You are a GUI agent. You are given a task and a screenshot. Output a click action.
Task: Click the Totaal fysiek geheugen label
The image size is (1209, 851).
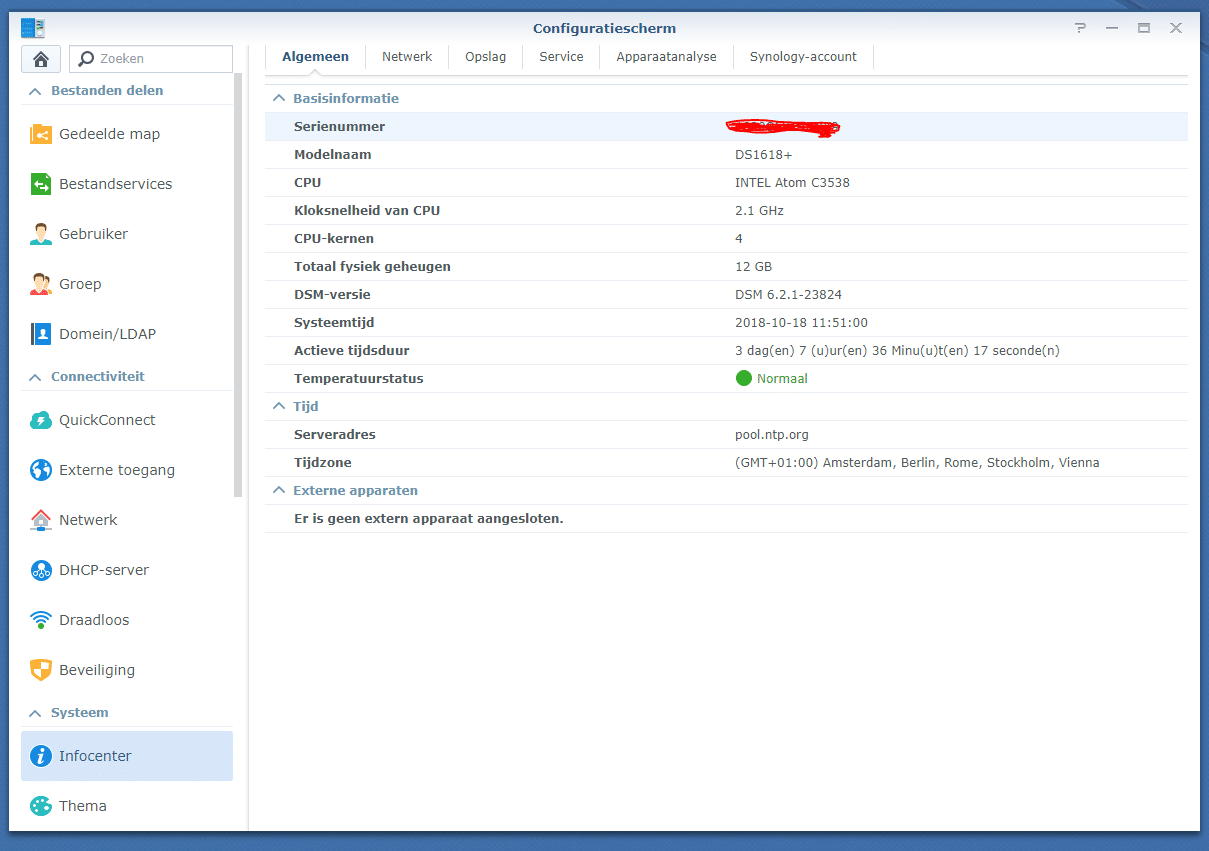372,267
